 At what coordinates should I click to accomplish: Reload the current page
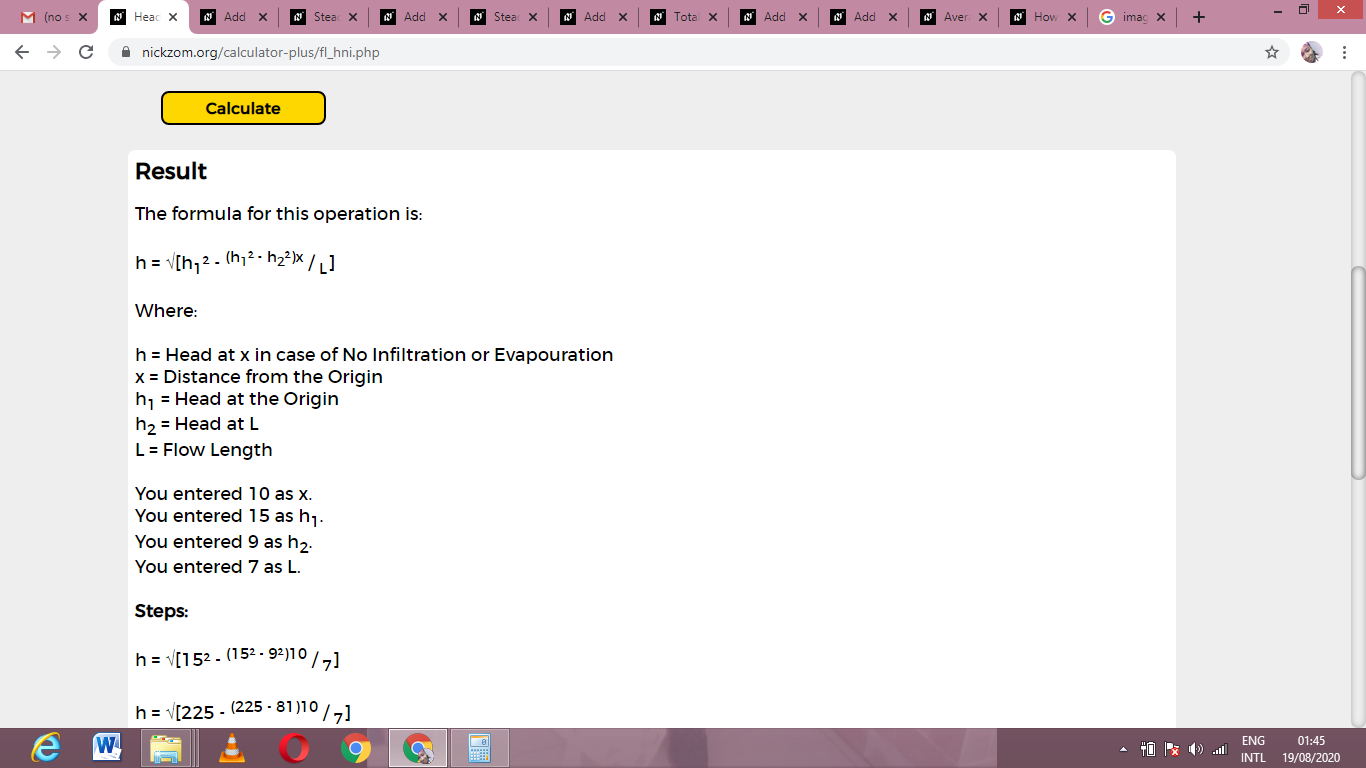(86, 52)
